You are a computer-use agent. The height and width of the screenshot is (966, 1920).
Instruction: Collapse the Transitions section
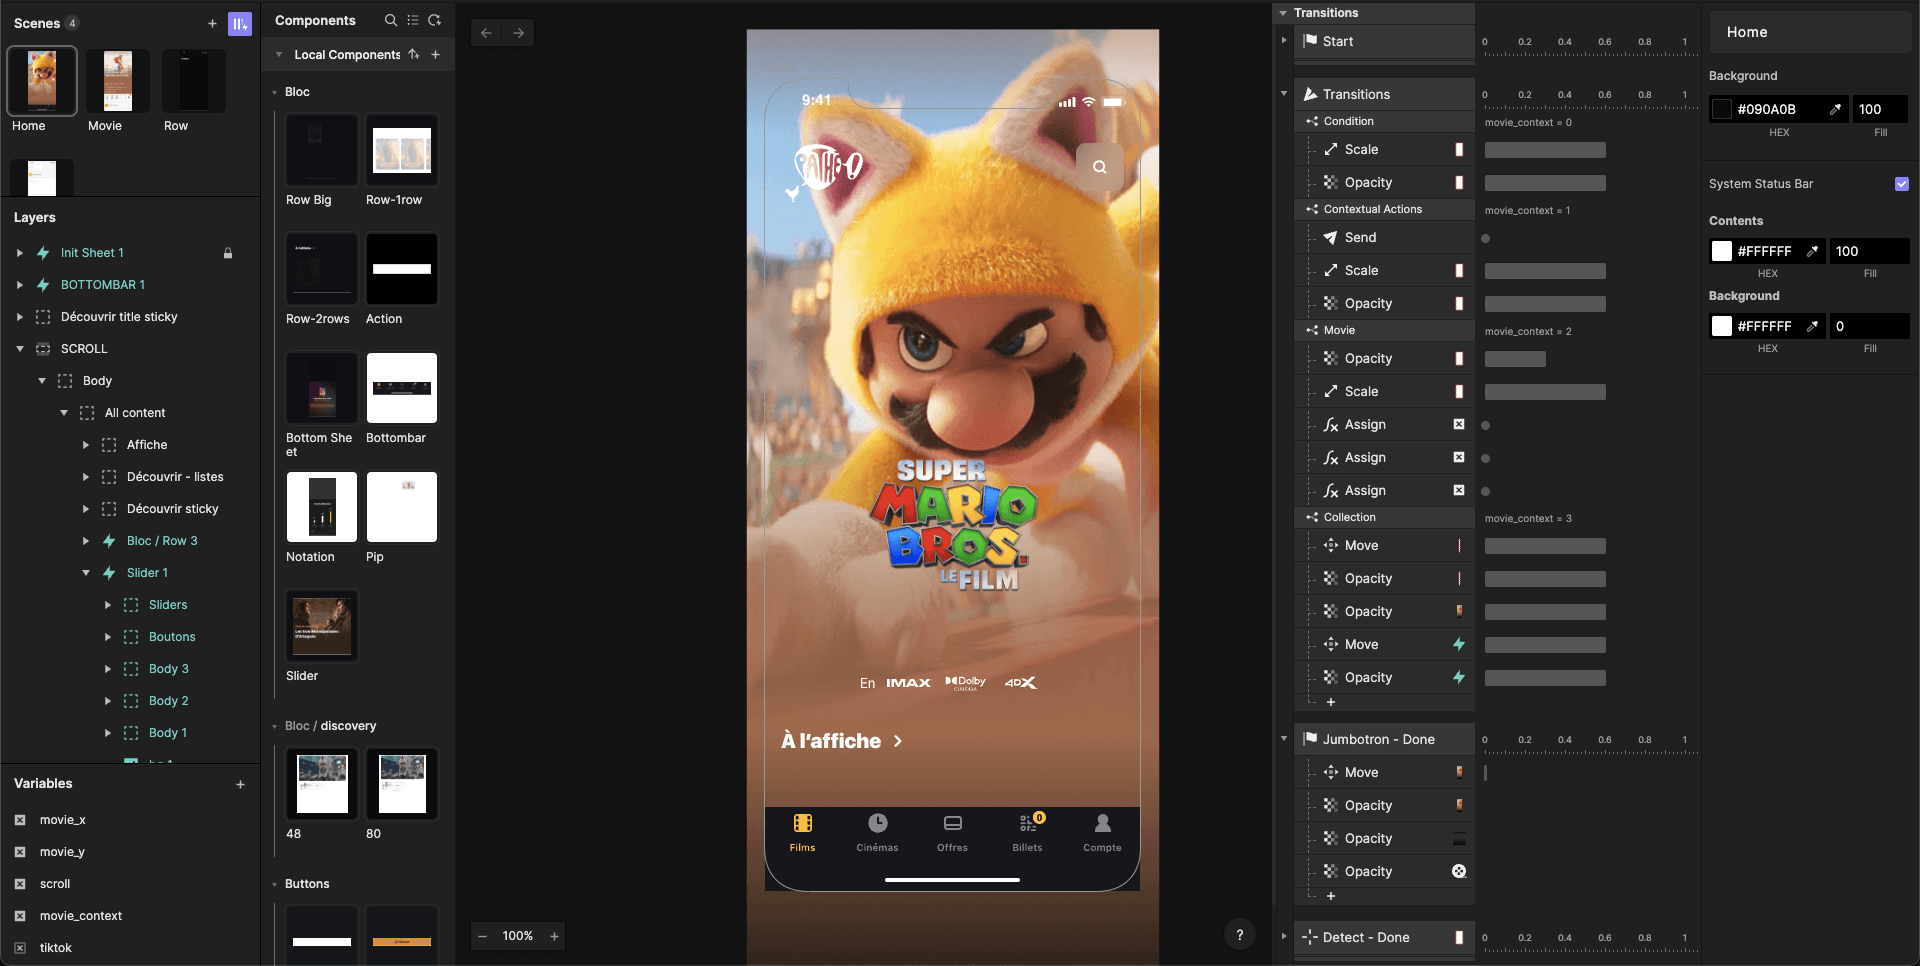coord(1284,93)
